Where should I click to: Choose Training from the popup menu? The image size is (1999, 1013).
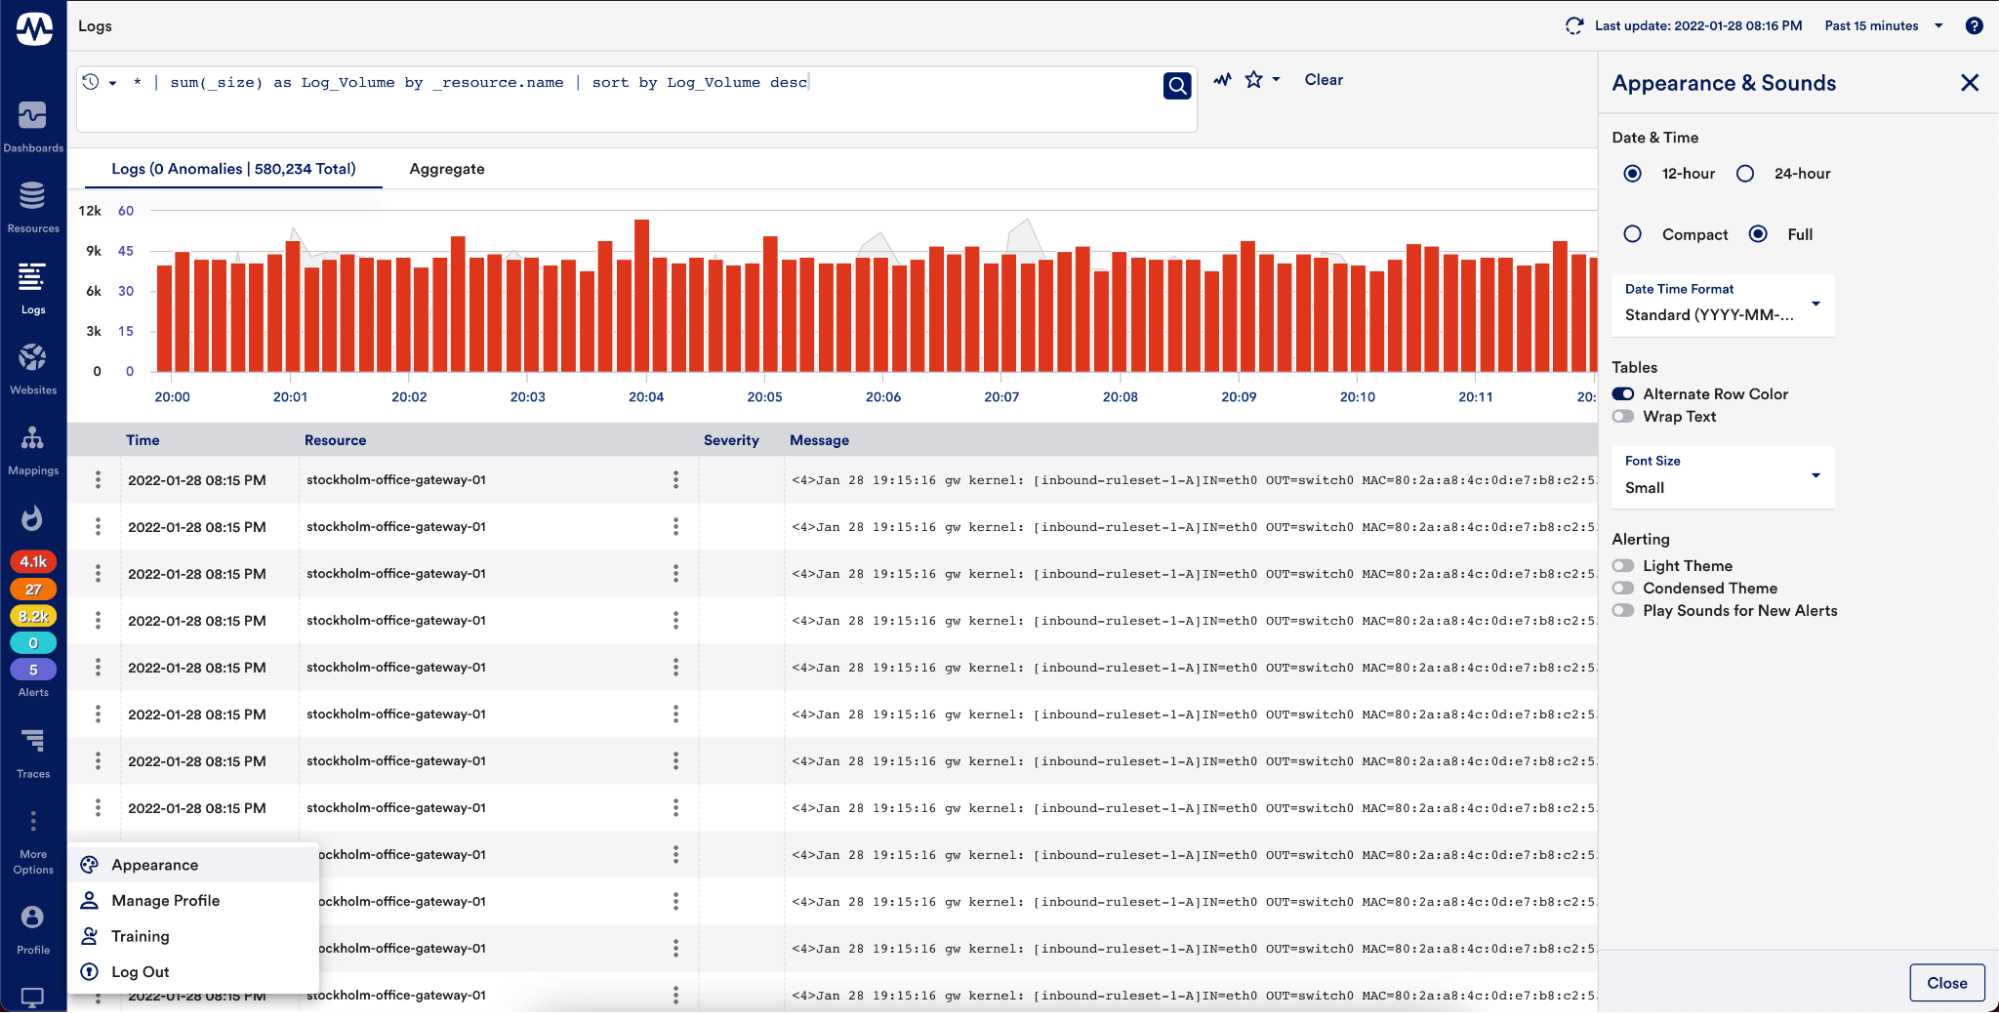193,937
